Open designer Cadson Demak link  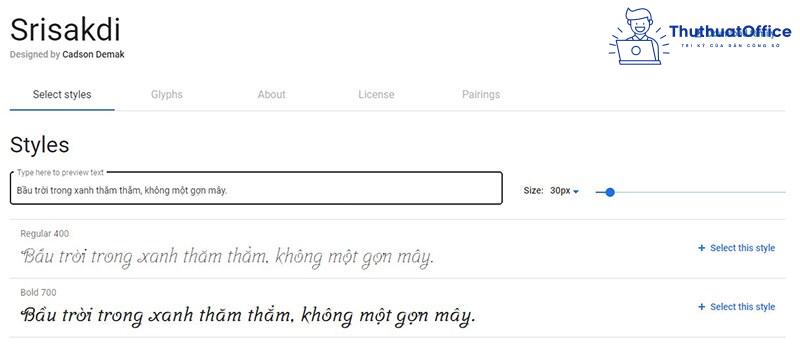(x=93, y=55)
